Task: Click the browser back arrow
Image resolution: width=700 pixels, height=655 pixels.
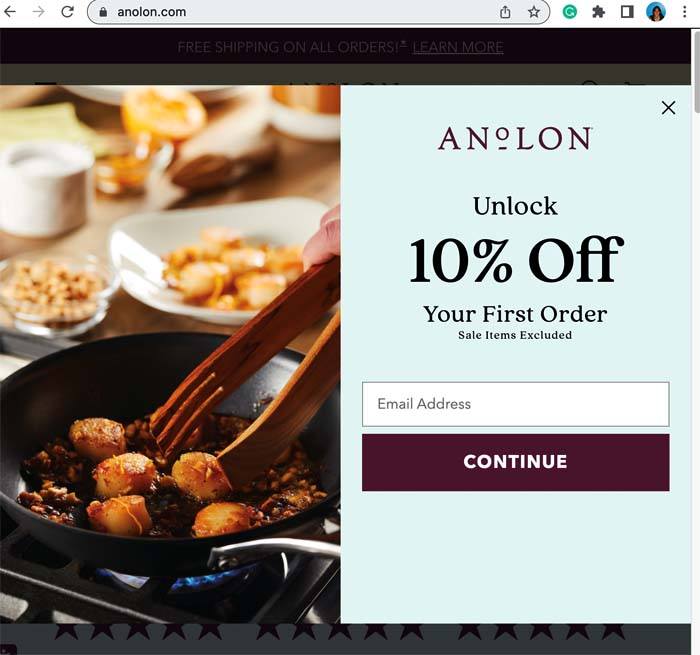Action: click(x=9, y=12)
